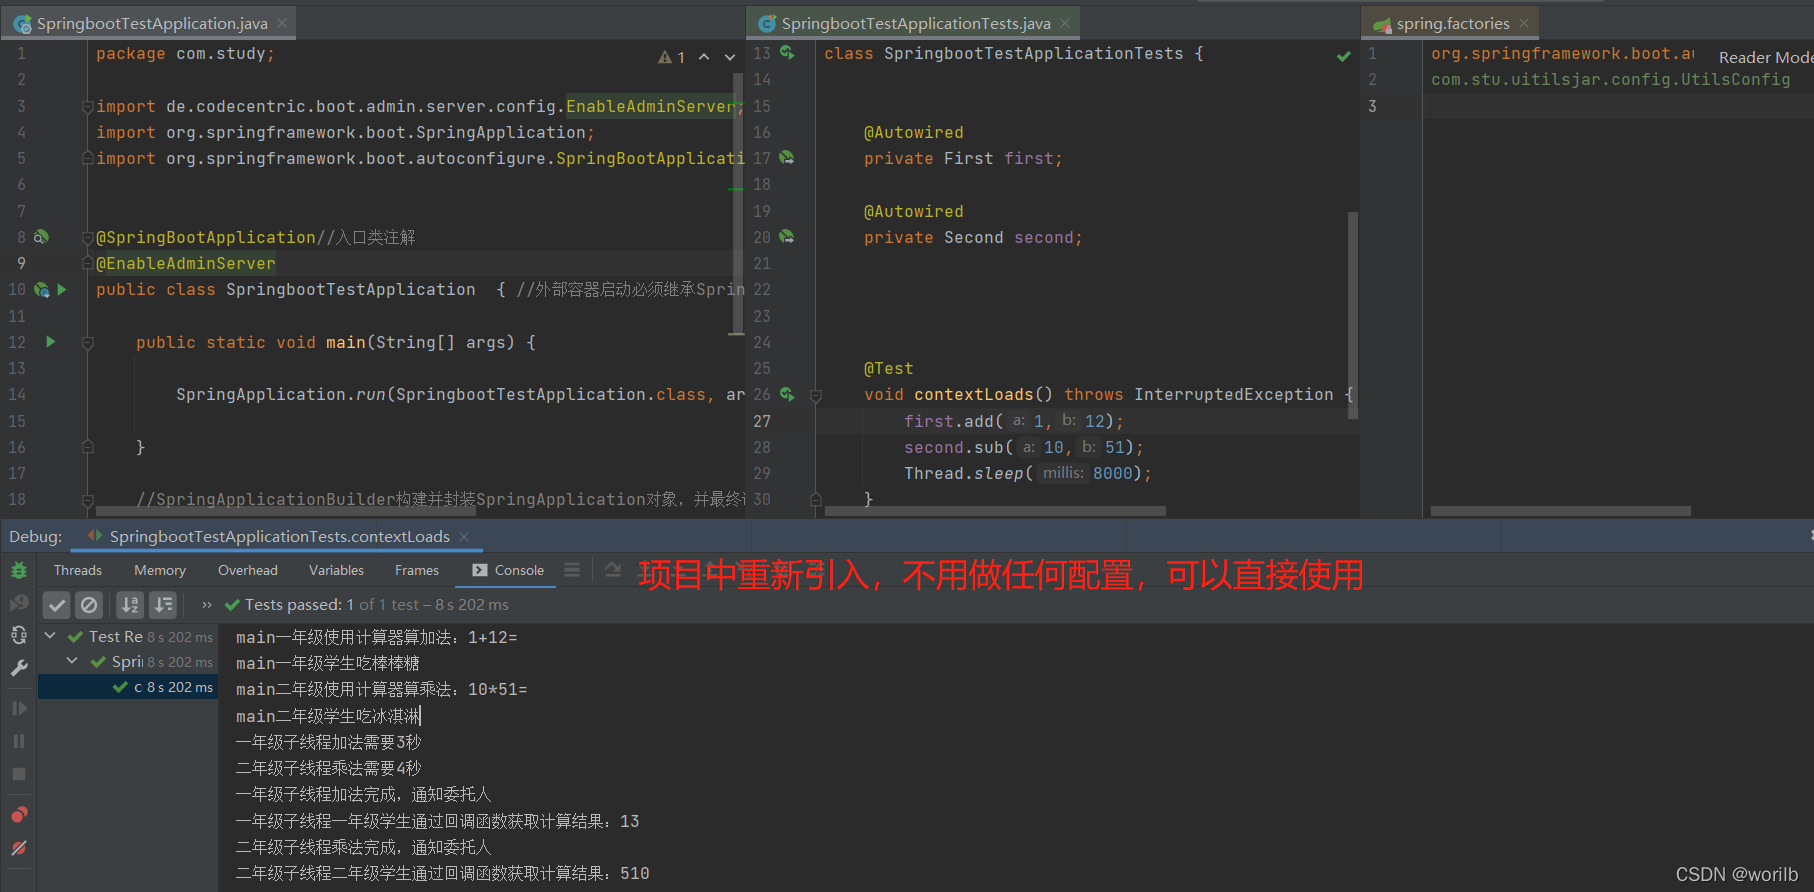Click run test gutter icon on line 26
Viewport: 1814px width, 892px height.
pyautogui.click(x=787, y=394)
